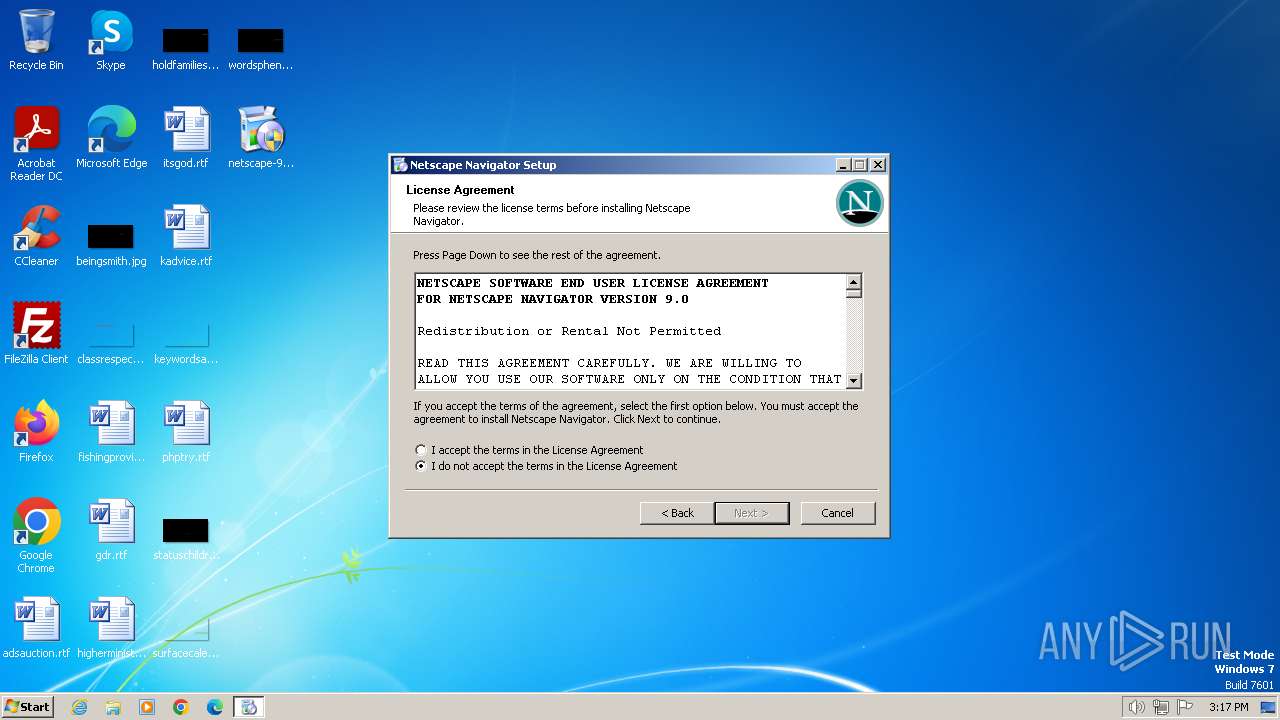Image resolution: width=1280 pixels, height=720 pixels.
Task: Select the classrespec desktop item
Action: pyautogui.click(x=111, y=341)
